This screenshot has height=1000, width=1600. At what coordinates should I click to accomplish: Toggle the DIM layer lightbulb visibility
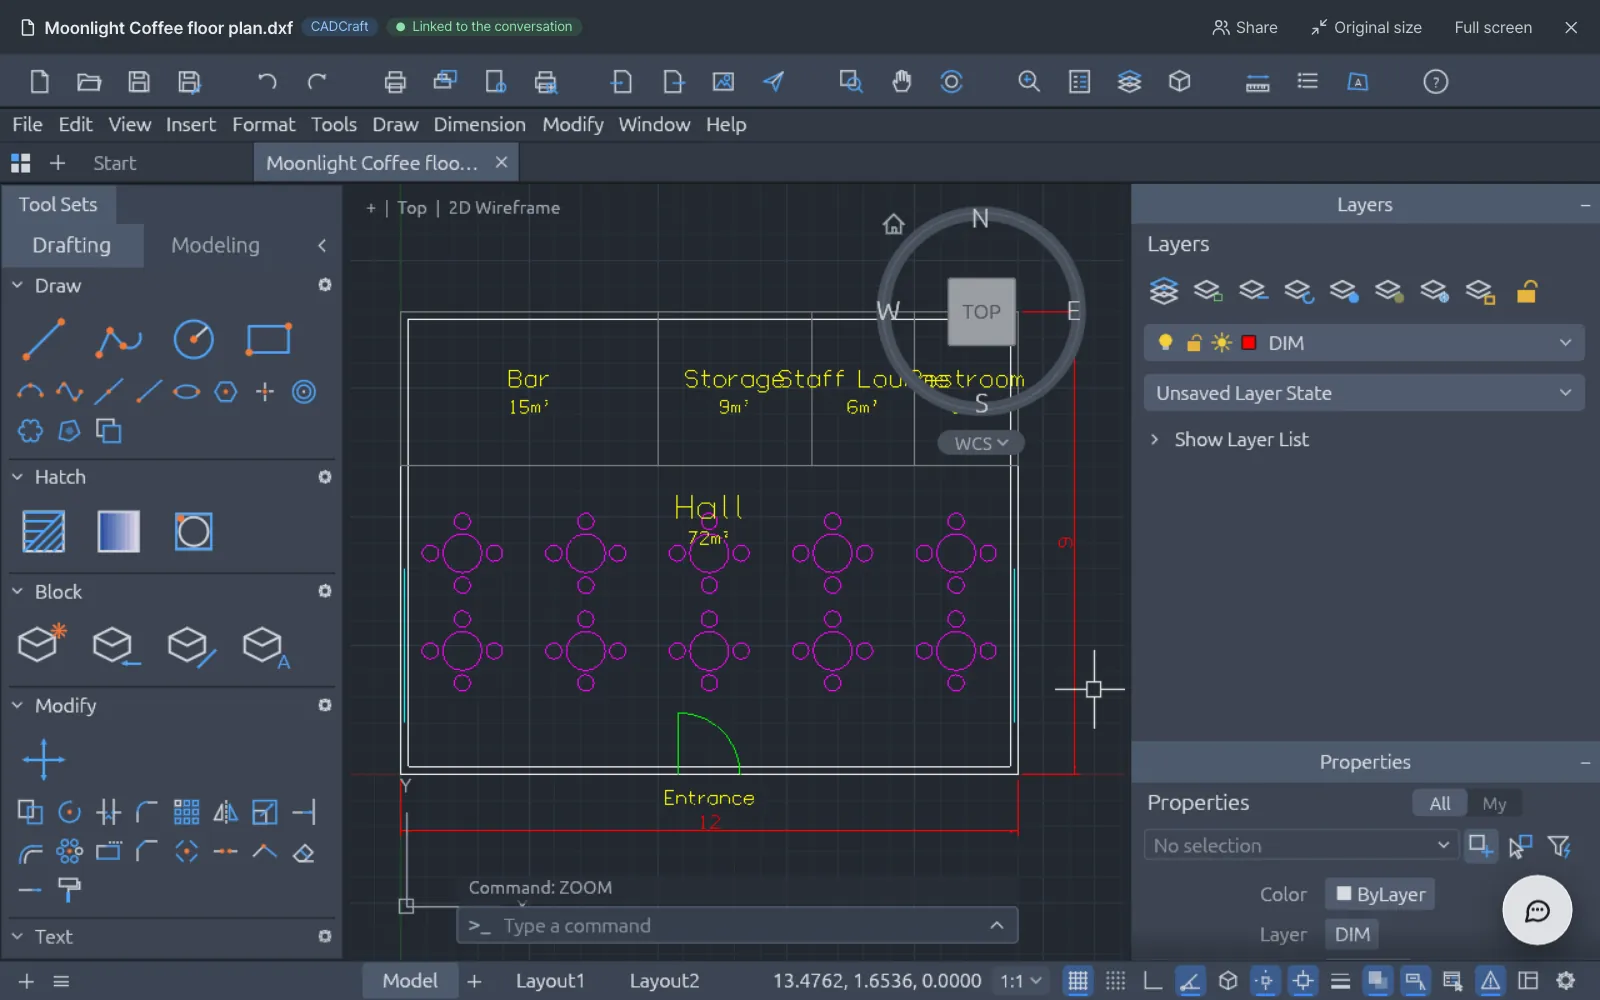point(1165,343)
